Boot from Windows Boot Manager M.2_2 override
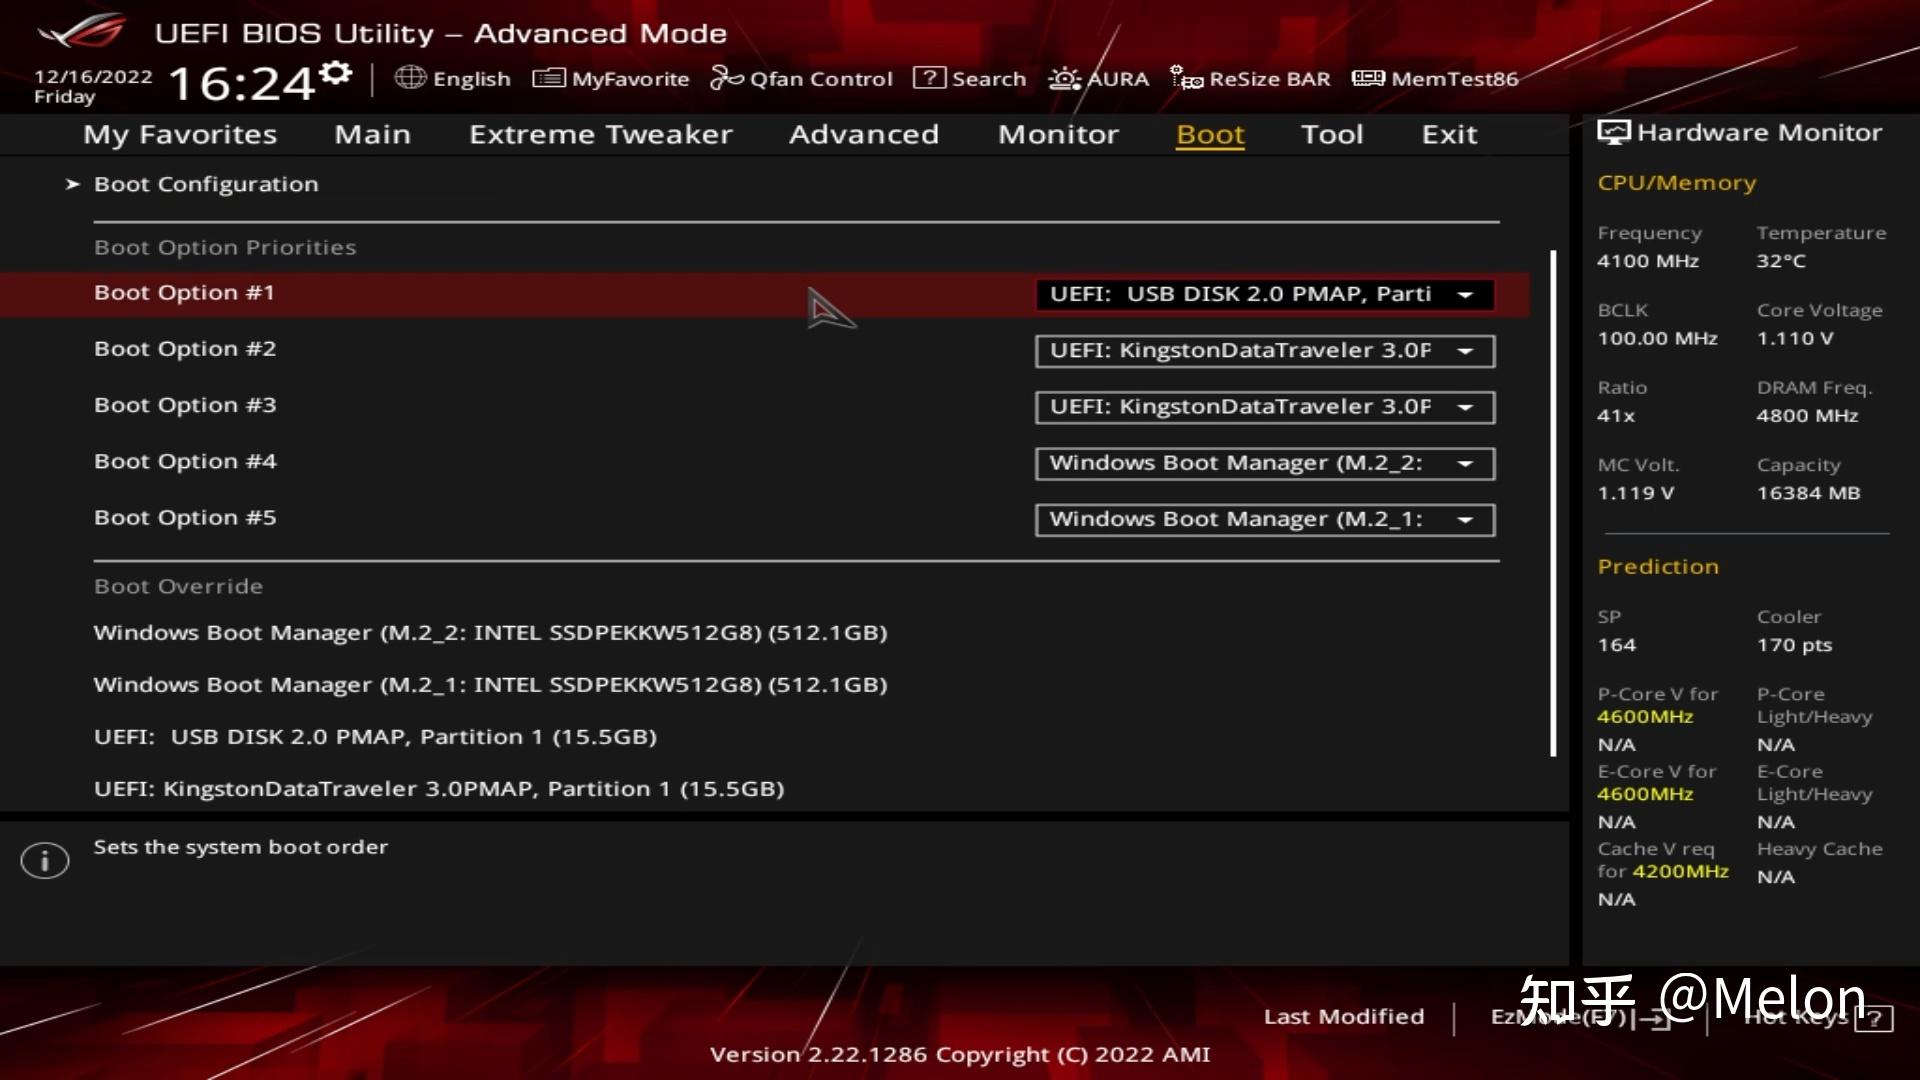This screenshot has height=1080, width=1920. click(x=490, y=633)
